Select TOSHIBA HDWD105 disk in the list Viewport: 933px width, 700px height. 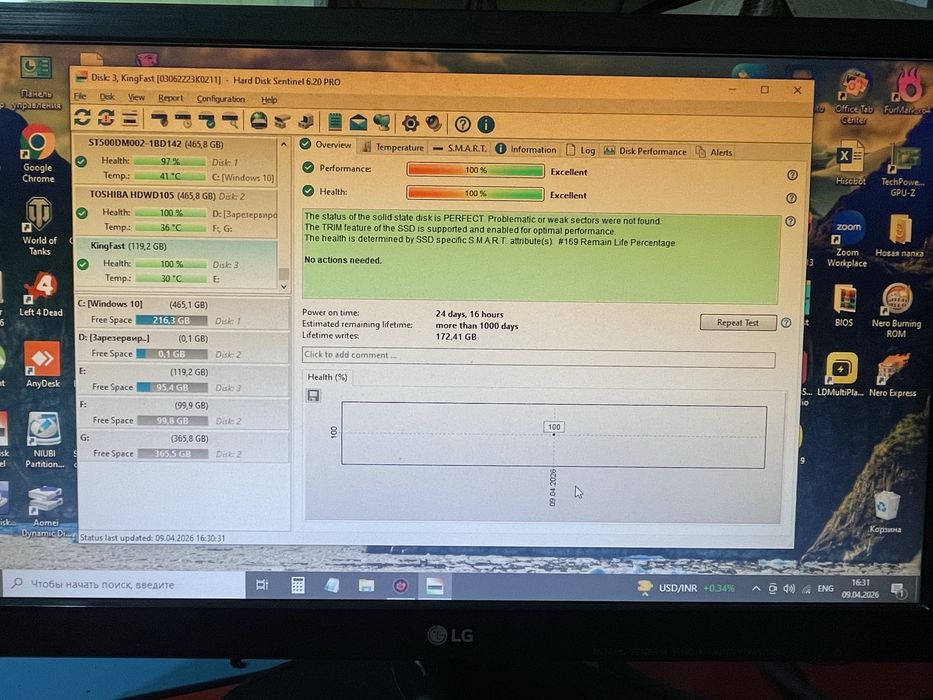click(x=176, y=212)
